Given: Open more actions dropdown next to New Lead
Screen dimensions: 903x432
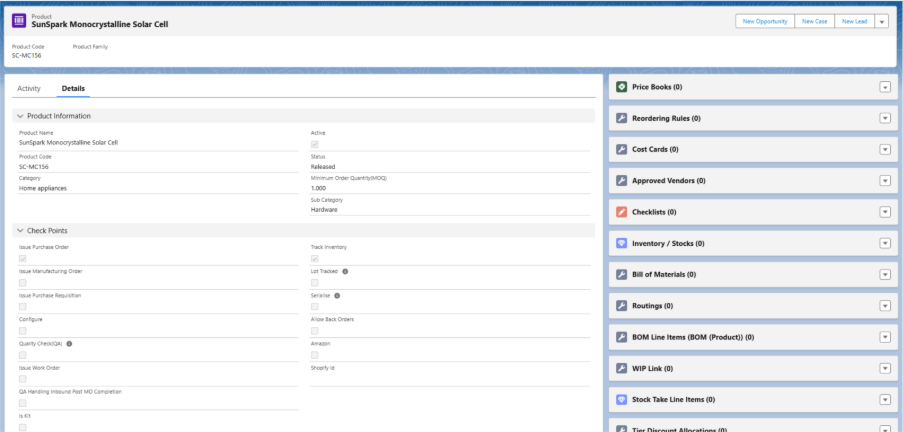Looking at the screenshot, I should pyautogui.click(x=881, y=21).
